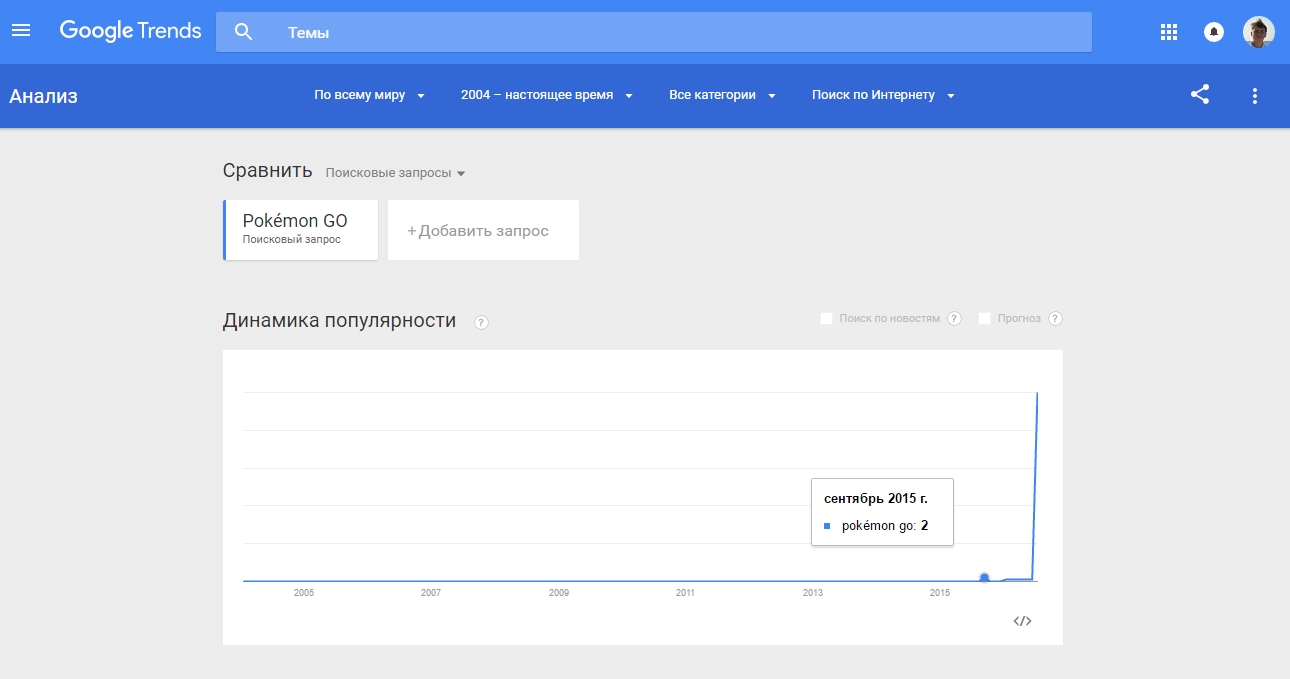Image resolution: width=1290 pixels, height=679 pixels.
Task: Enable the Прогноз checkbox
Action: point(984,318)
